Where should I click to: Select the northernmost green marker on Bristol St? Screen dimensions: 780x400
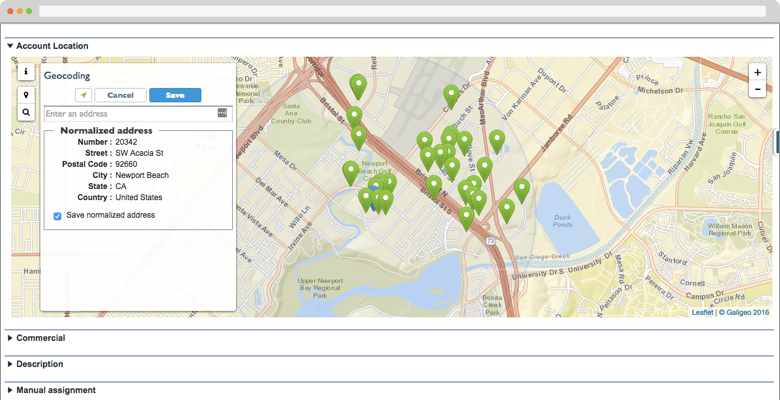[x=357, y=84]
